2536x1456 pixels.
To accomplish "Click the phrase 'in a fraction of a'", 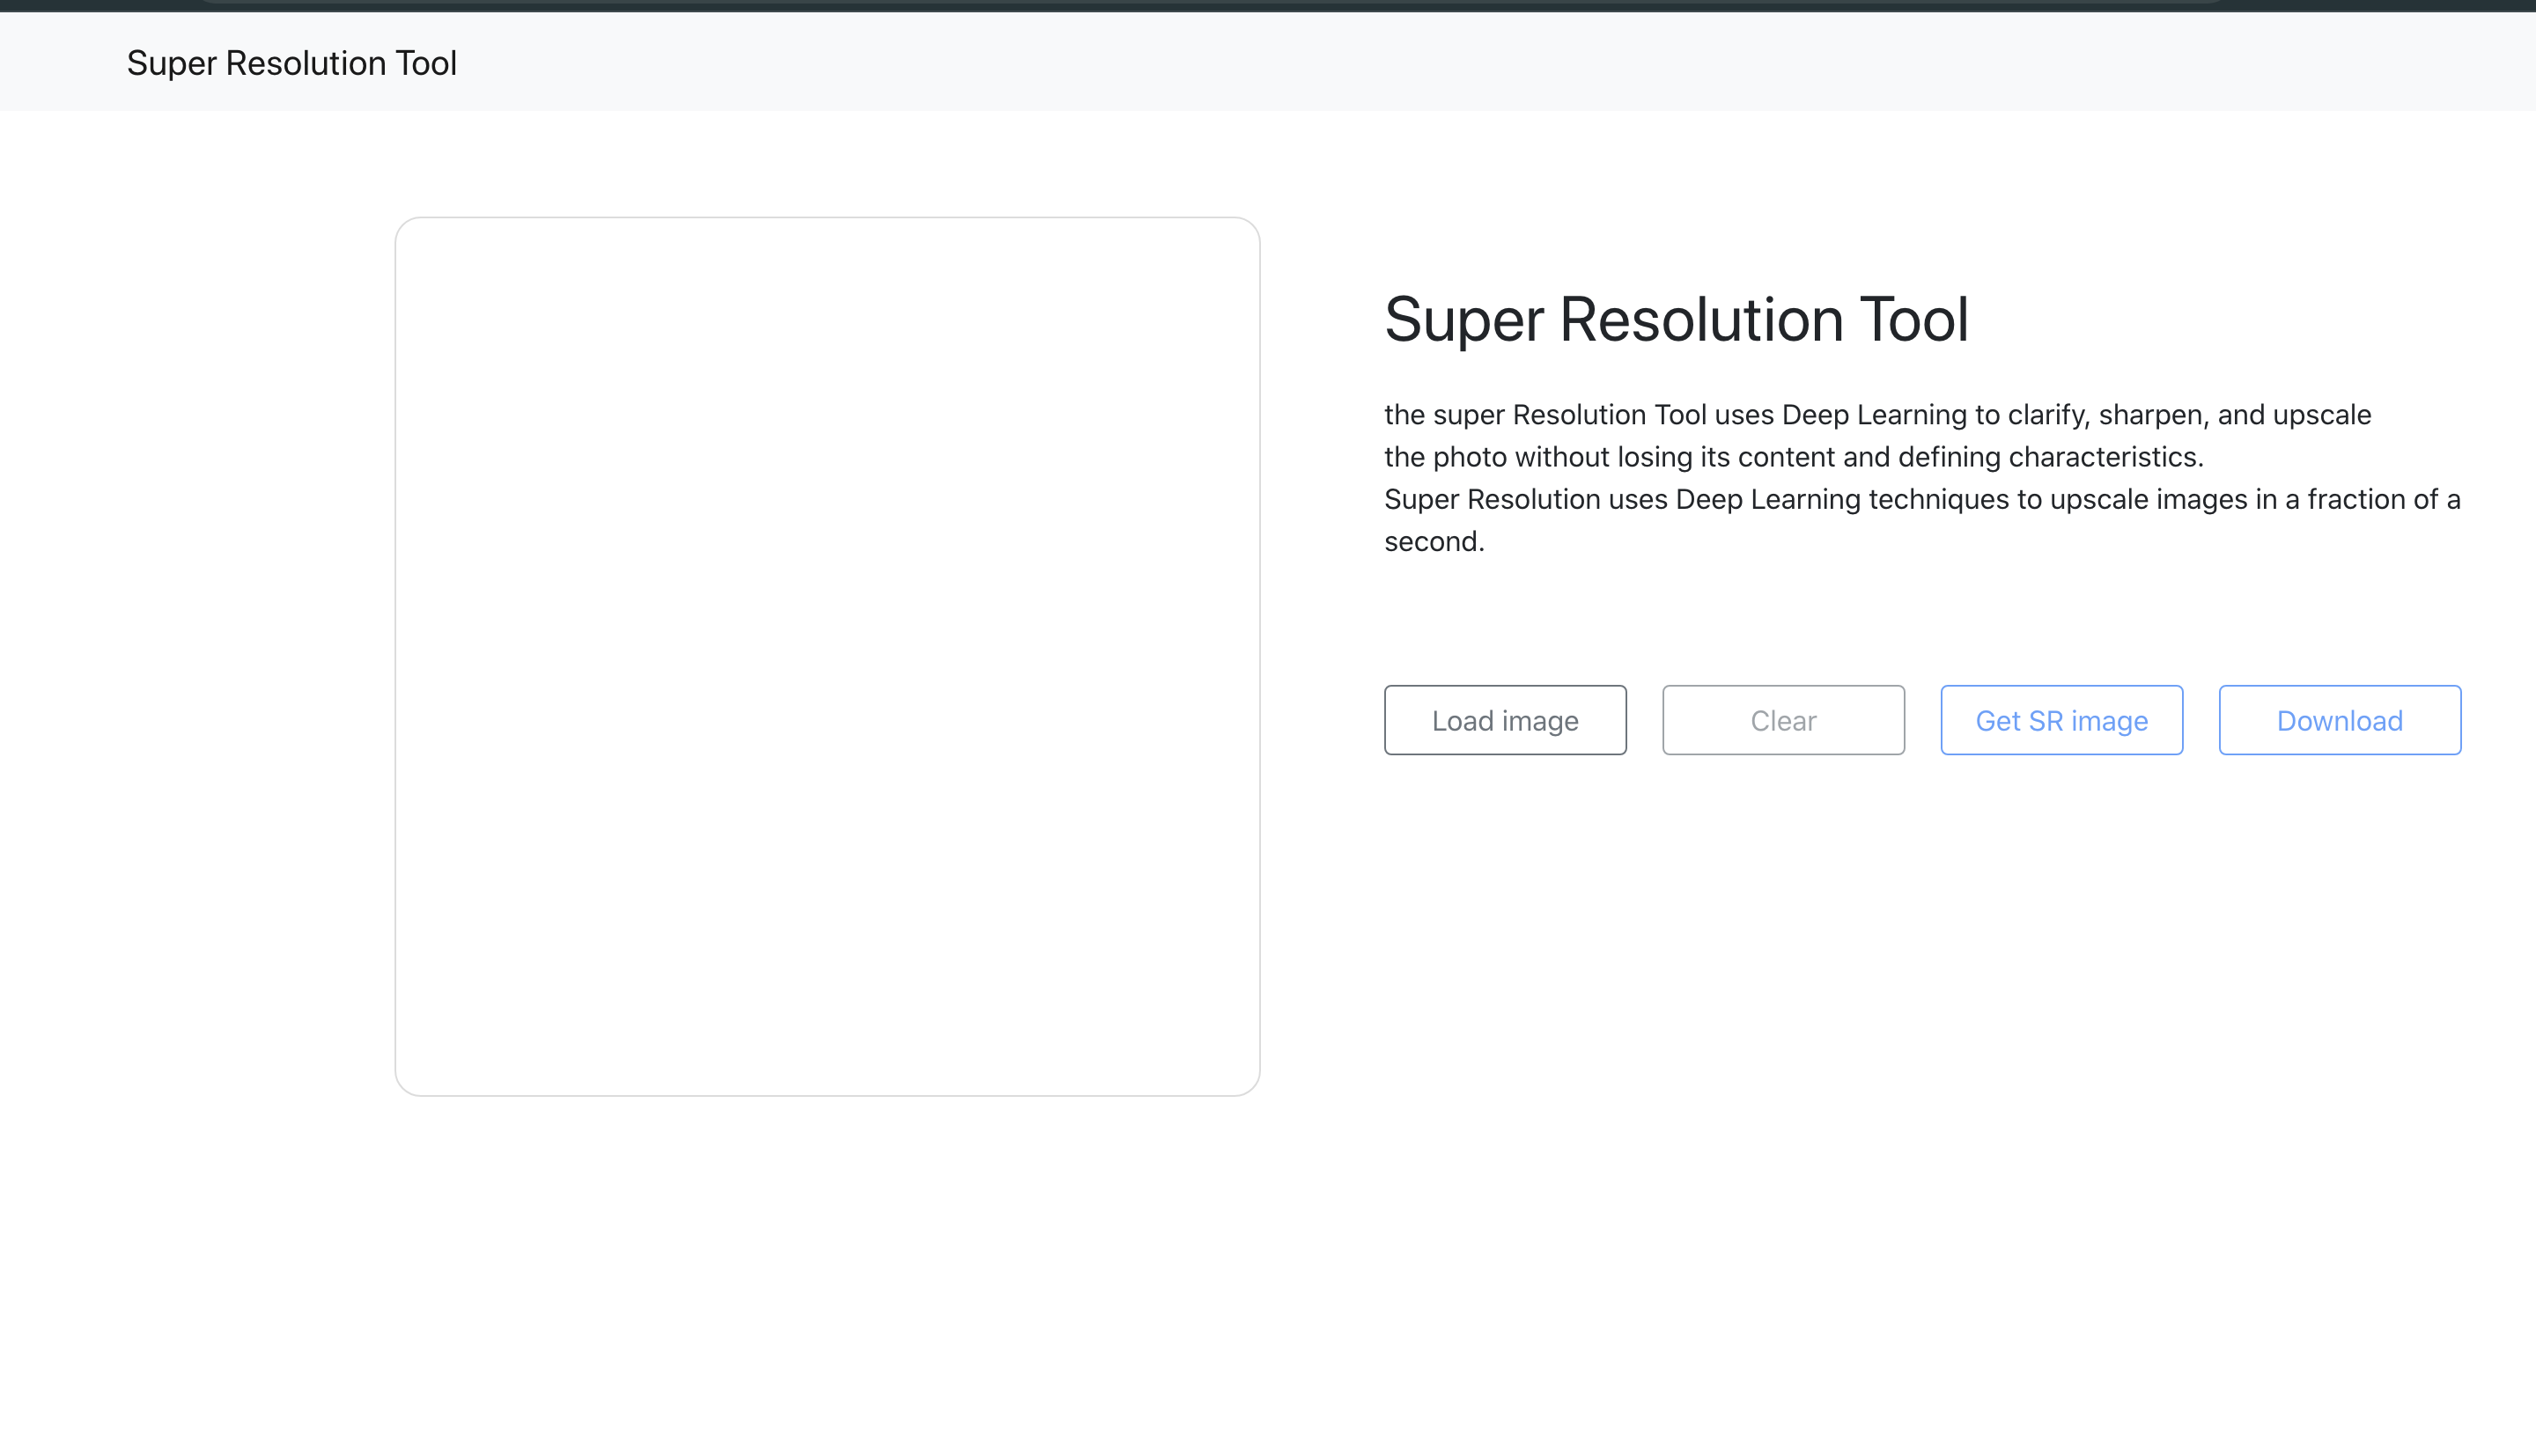I will click(2357, 499).
